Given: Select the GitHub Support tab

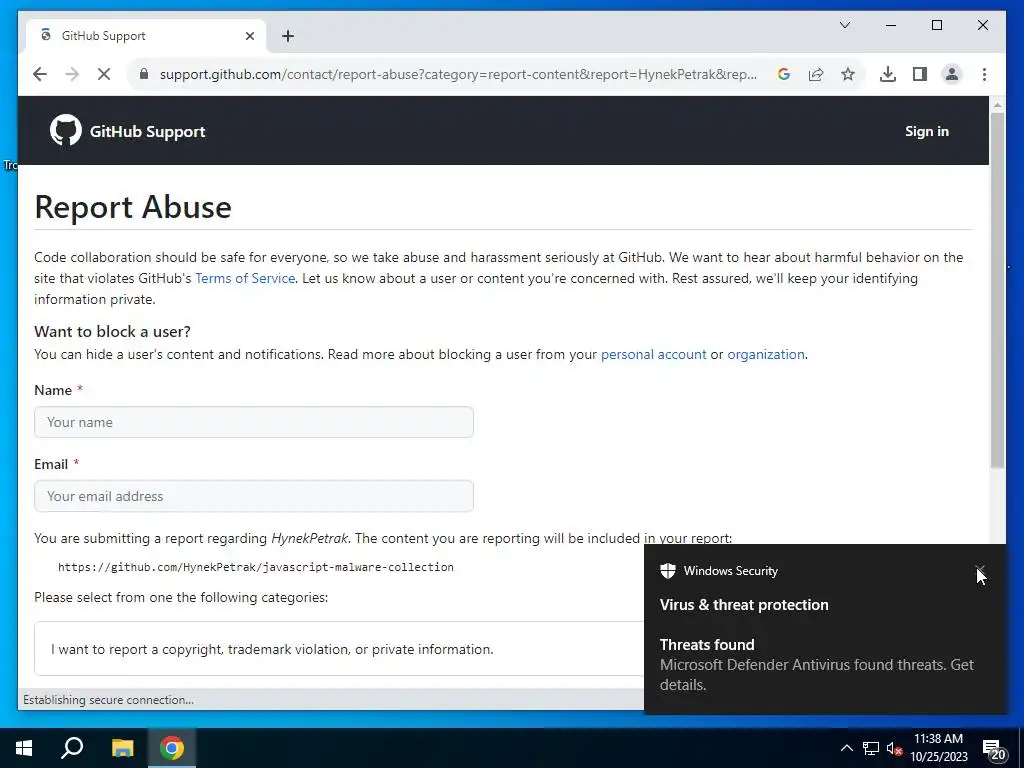Looking at the screenshot, I should 146,36.
